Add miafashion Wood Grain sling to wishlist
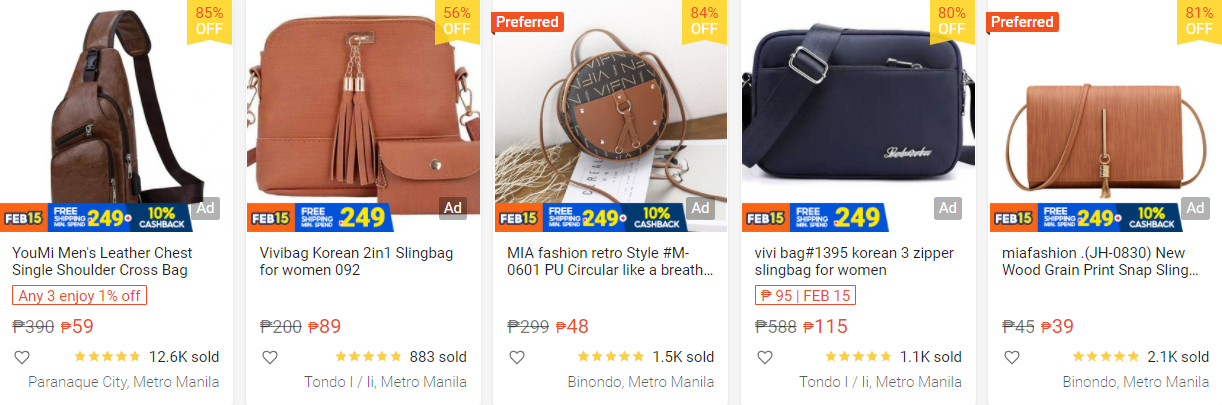 coord(1012,357)
